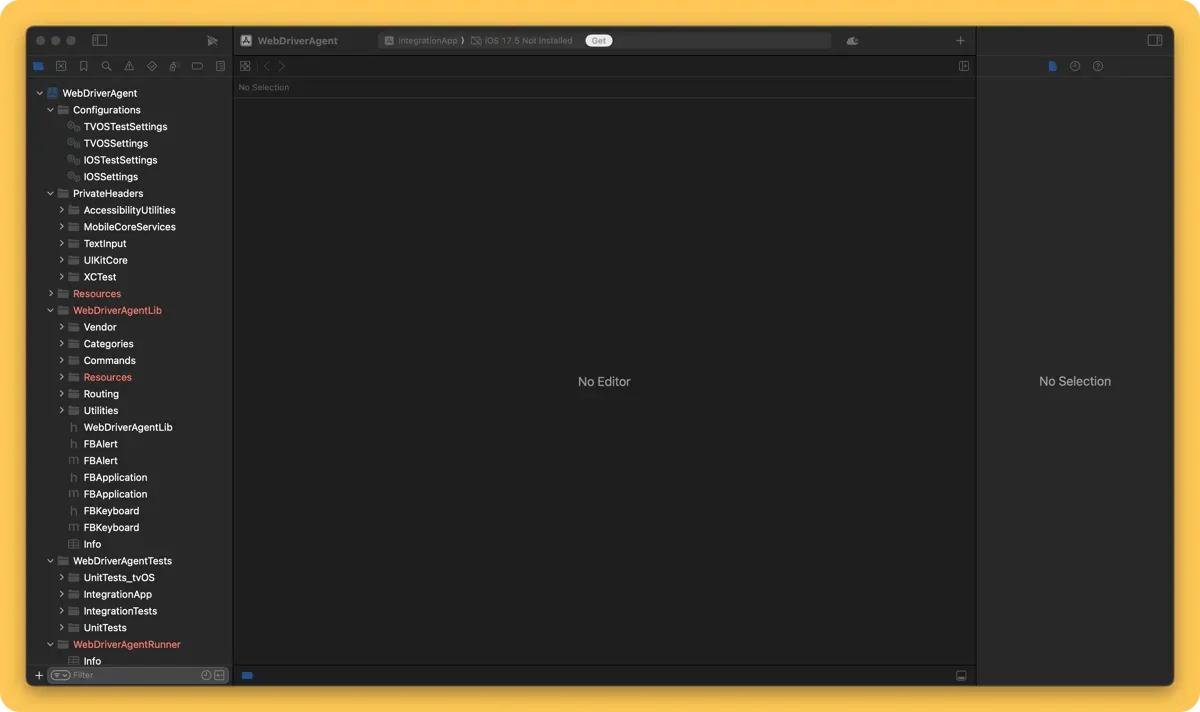
Task: Open the Breakpoint navigator
Action: click(x=197, y=67)
